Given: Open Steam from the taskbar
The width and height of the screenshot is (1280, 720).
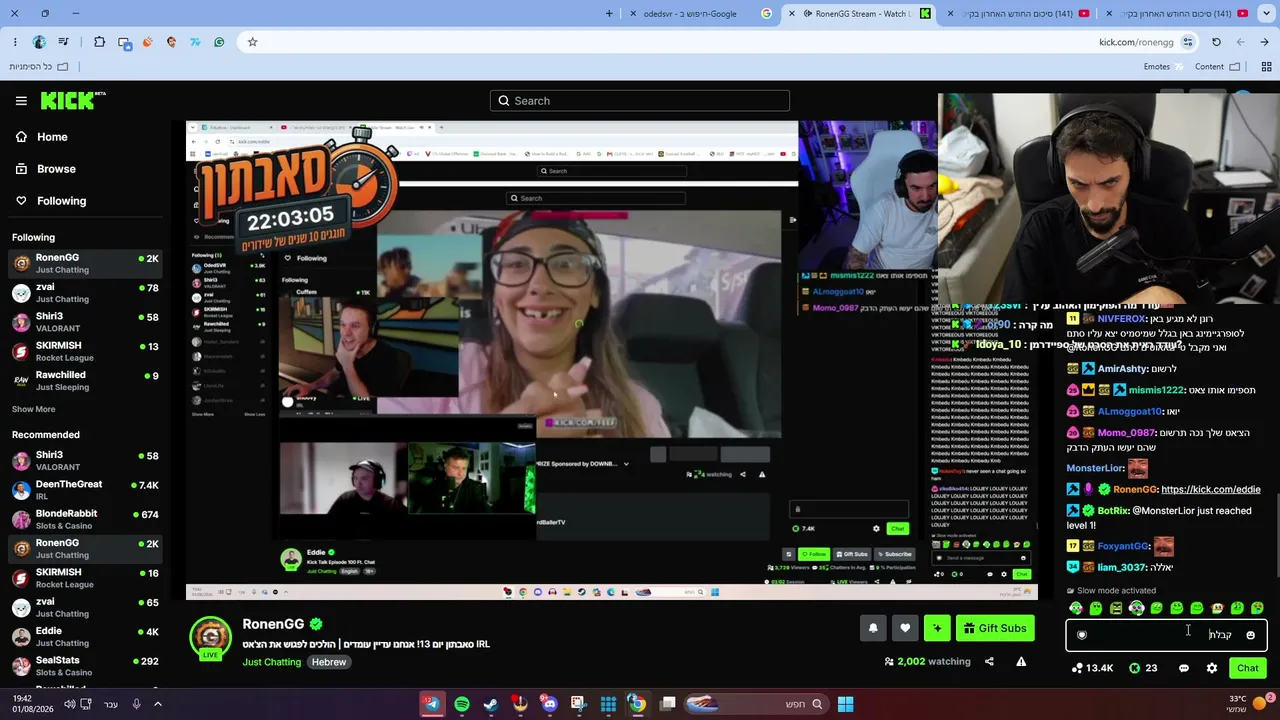Looking at the screenshot, I should [x=491, y=704].
